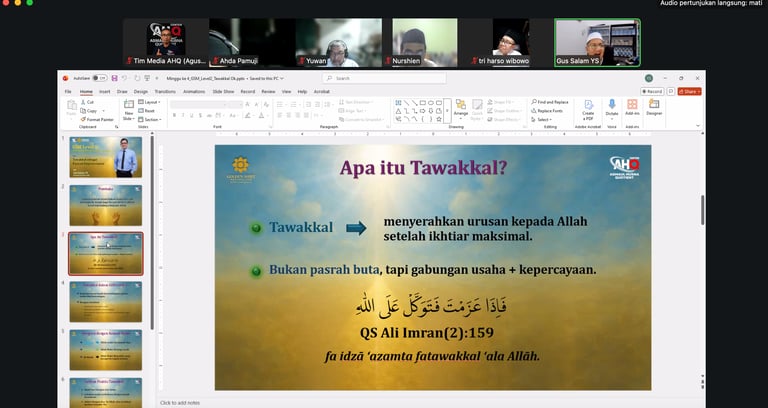Toggle Underline formatting

tap(192, 116)
